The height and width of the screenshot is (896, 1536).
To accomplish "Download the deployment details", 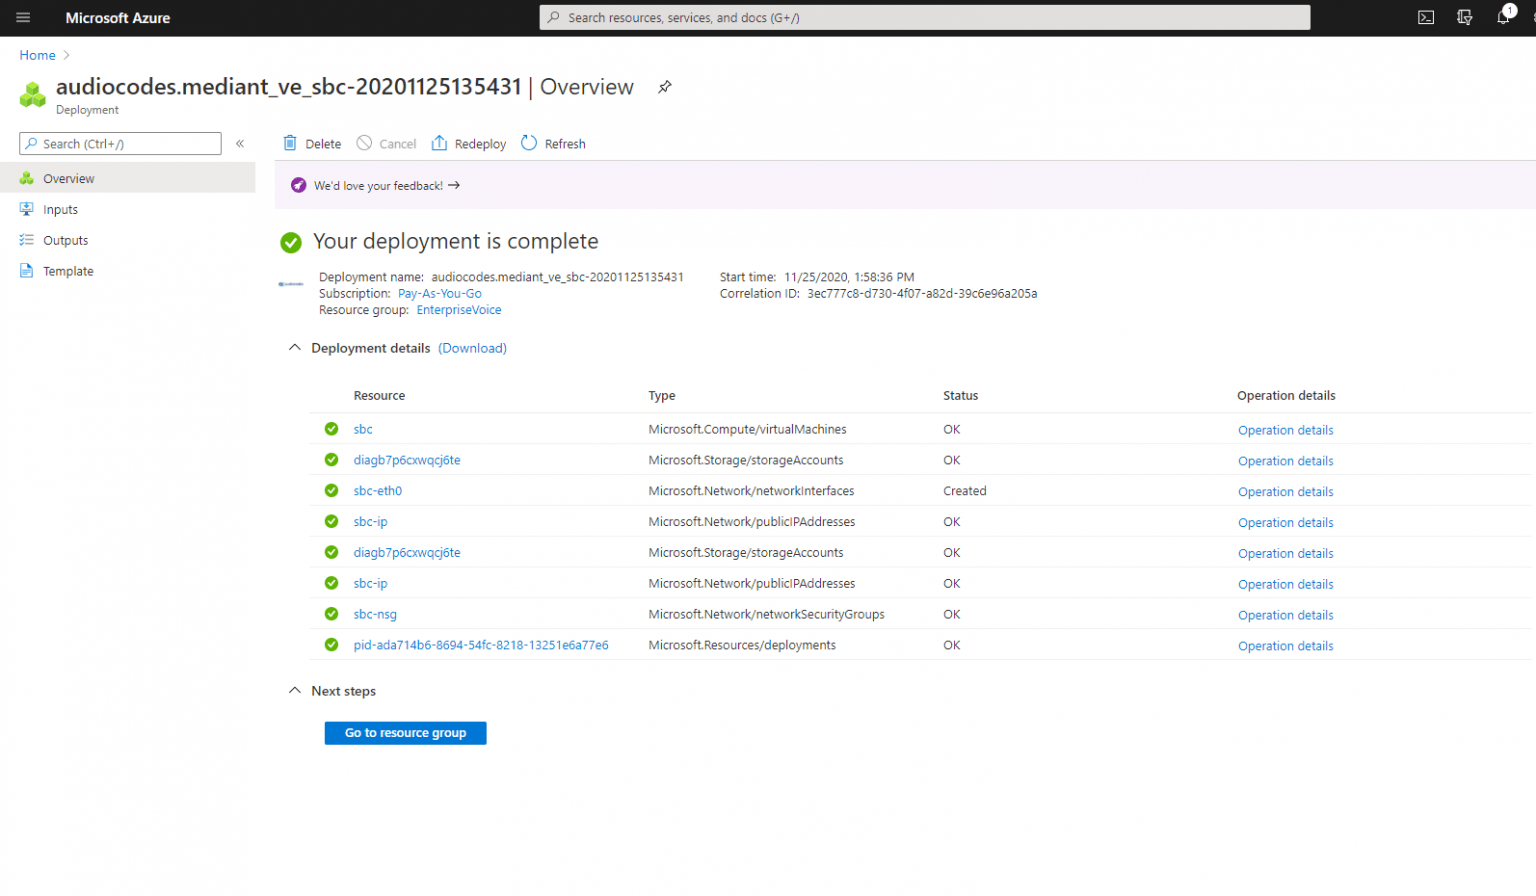I will 471,347.
